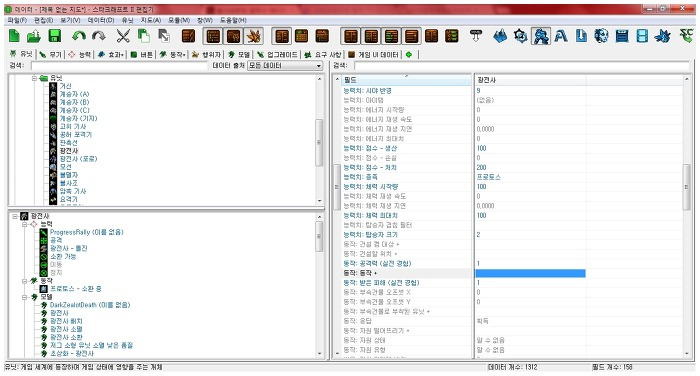Open the 효과 tab dropdown arrow
Viewport: 700px width, 376px height.
tap(123, 55)
